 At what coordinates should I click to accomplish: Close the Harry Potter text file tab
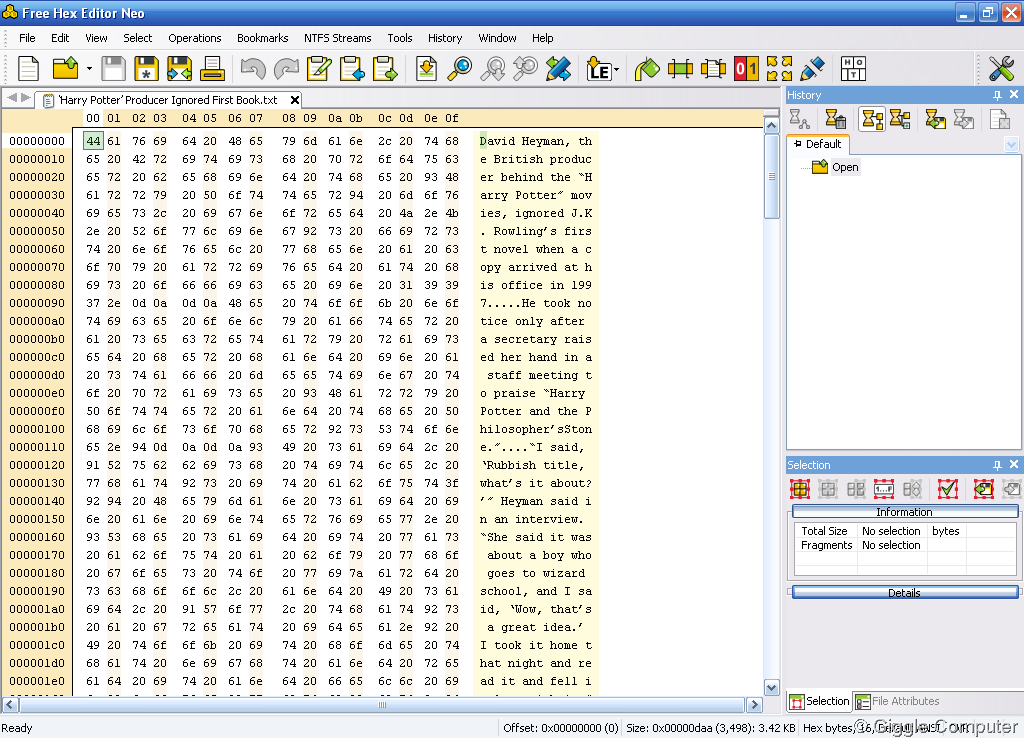click(295, 100)
